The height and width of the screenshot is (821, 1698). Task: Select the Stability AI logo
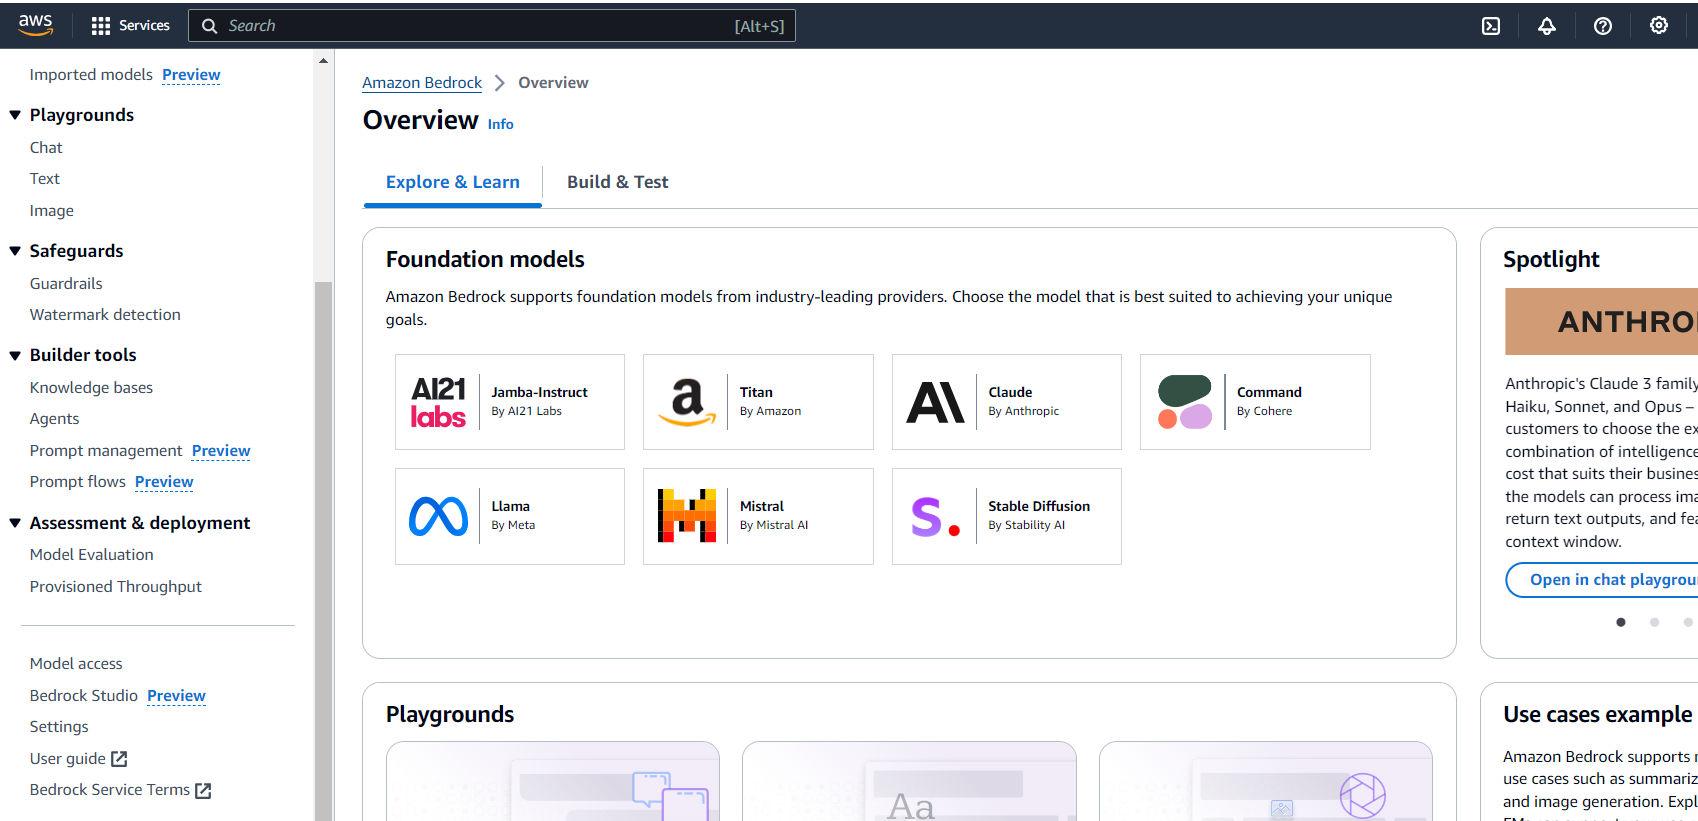coord(936,516)
